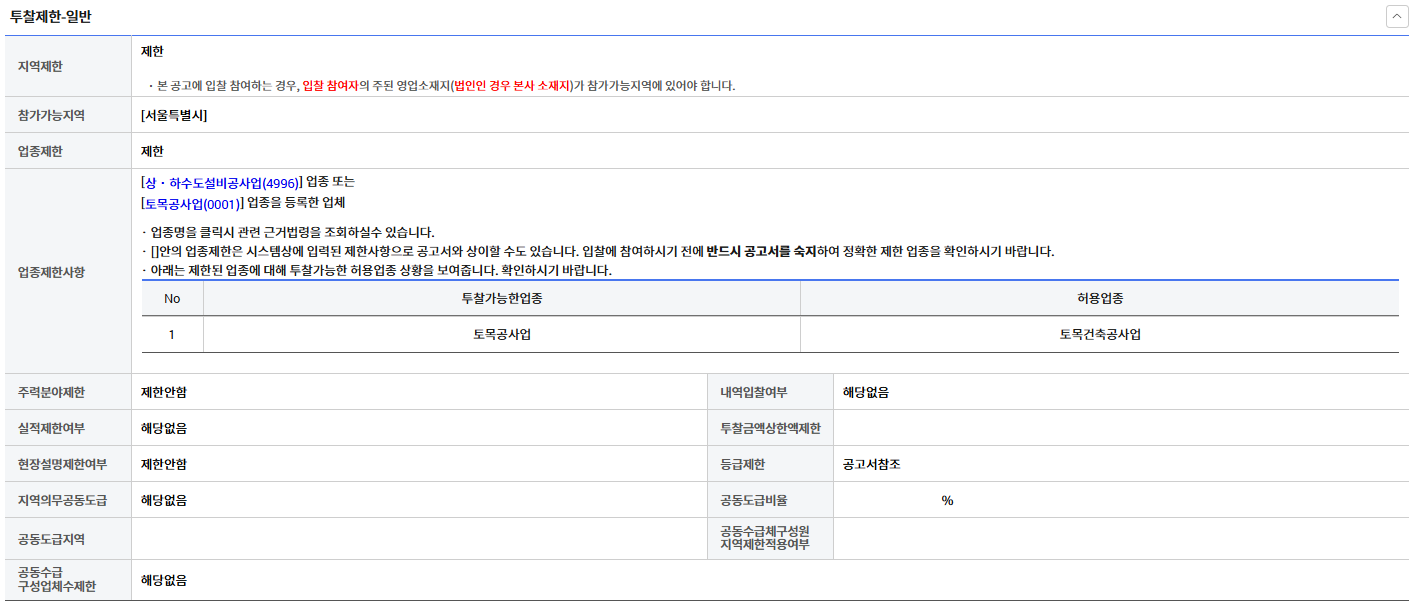Click the [서울특별시] region value
This screenshot has width=1413, height=603.
[x=174, y=115]
